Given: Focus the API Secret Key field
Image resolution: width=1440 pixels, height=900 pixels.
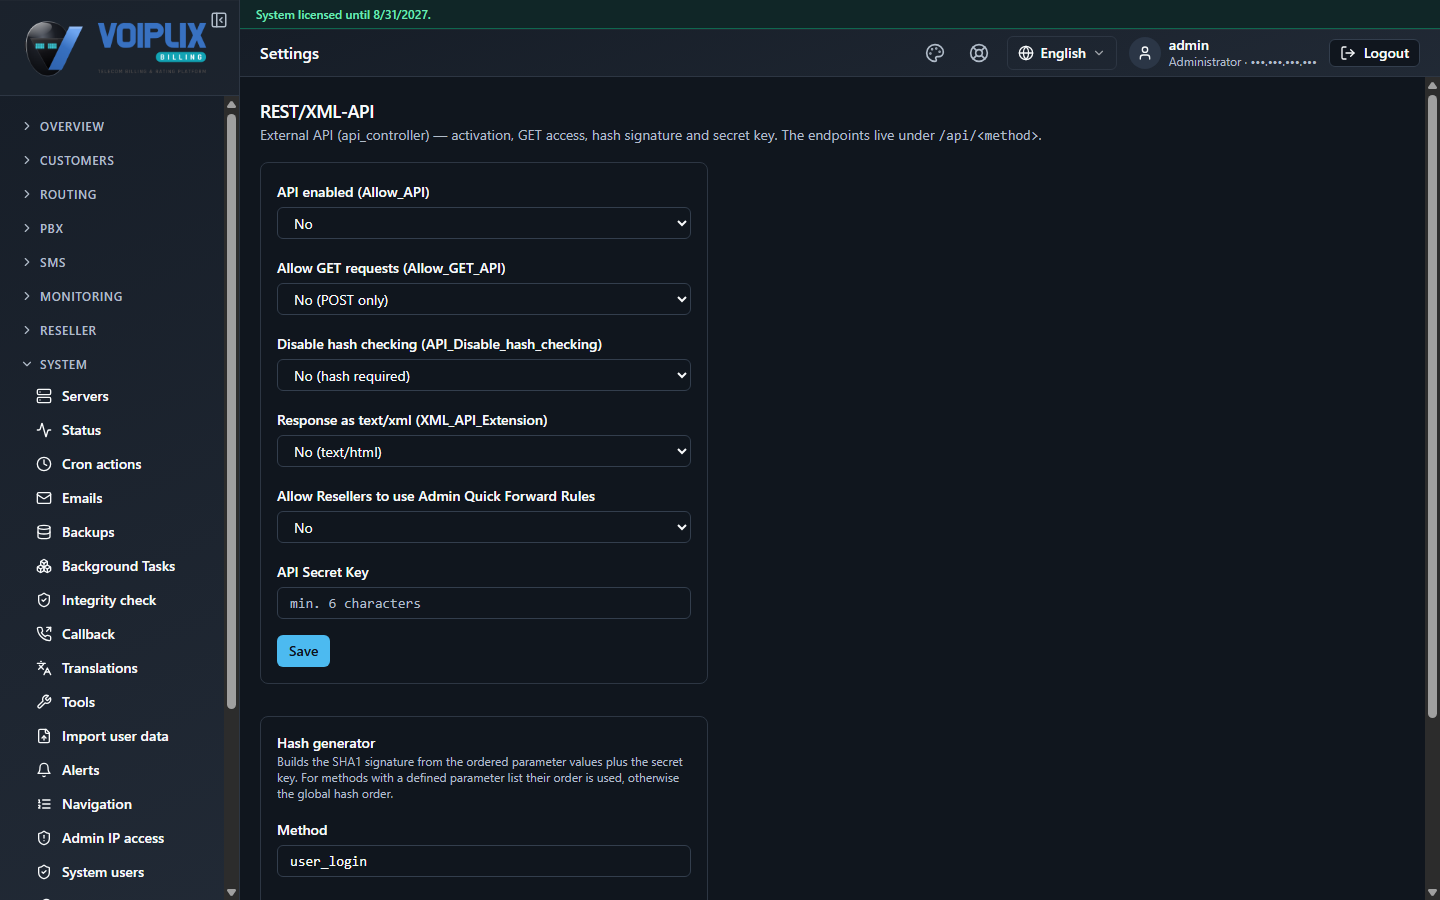Looking at the screenshot, I should pyautogui.click(x=484, y=603).
